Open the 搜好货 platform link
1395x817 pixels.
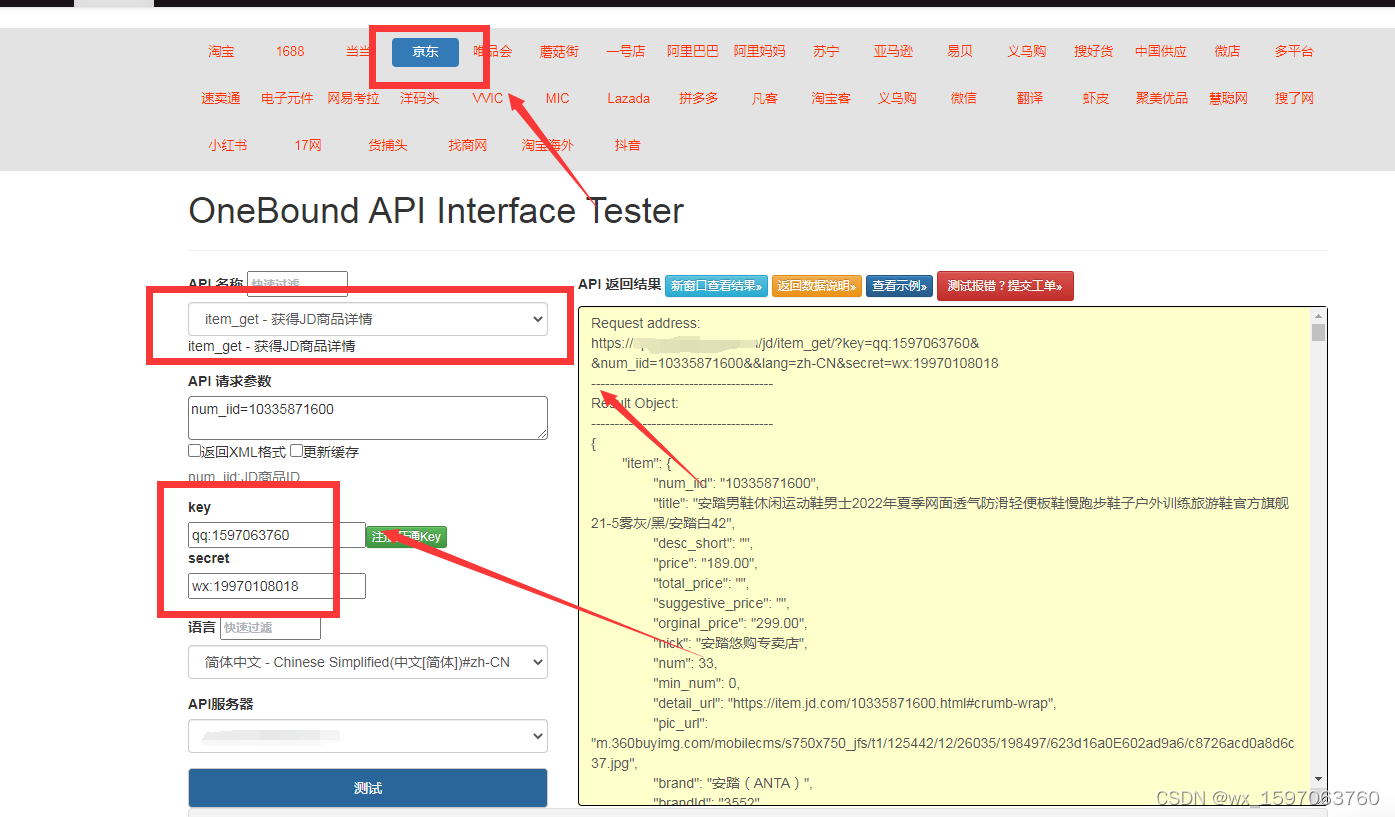pyautogui.click(x=1094, y=51)
